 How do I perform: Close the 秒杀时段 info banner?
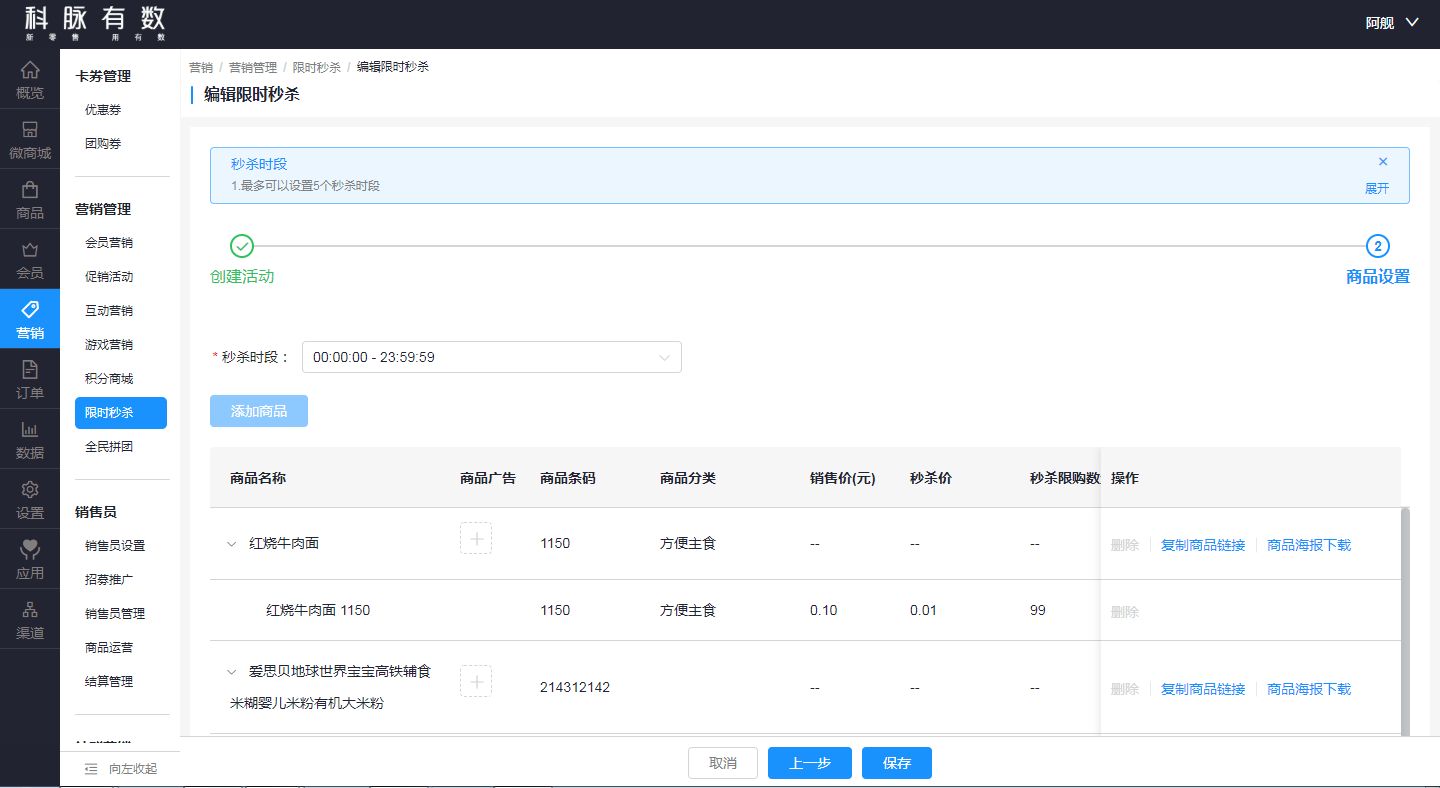point(1383,162)
